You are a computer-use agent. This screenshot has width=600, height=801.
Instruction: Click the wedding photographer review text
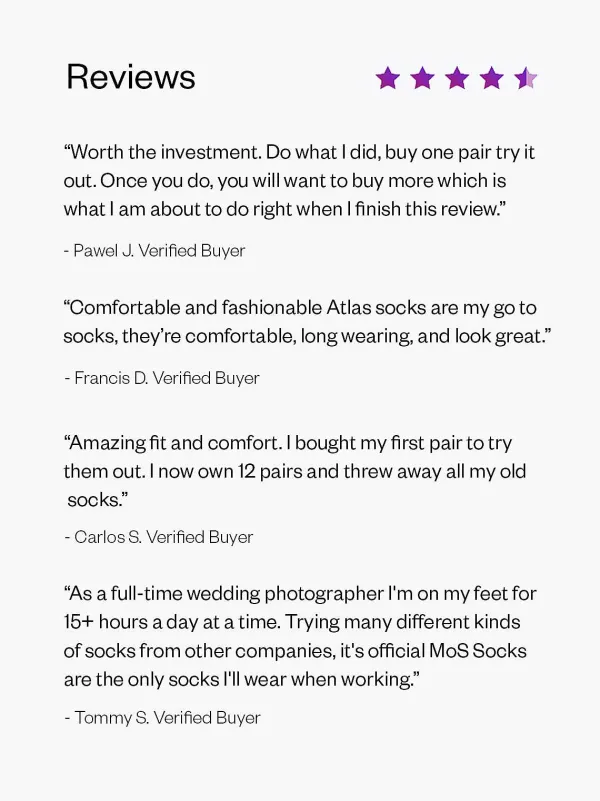(300, 637)
